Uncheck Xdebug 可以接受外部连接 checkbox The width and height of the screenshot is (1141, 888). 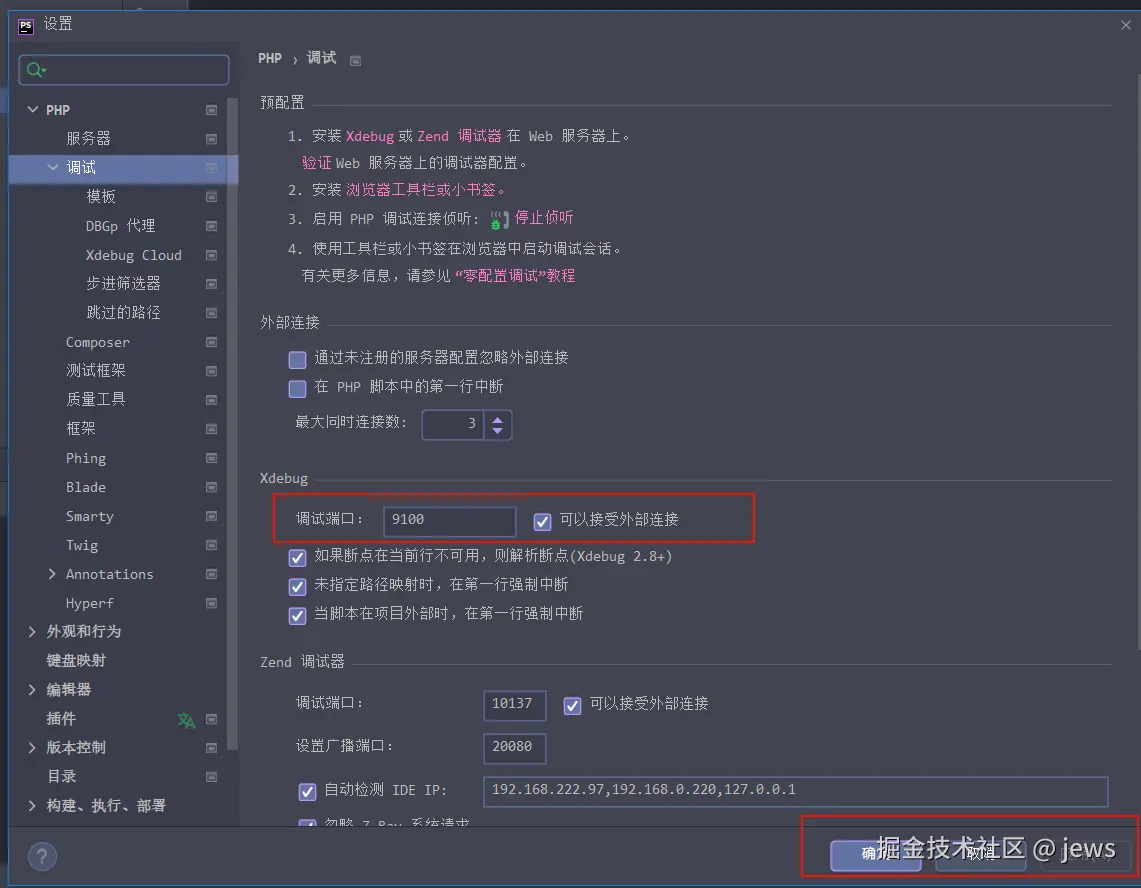point(542,521)
